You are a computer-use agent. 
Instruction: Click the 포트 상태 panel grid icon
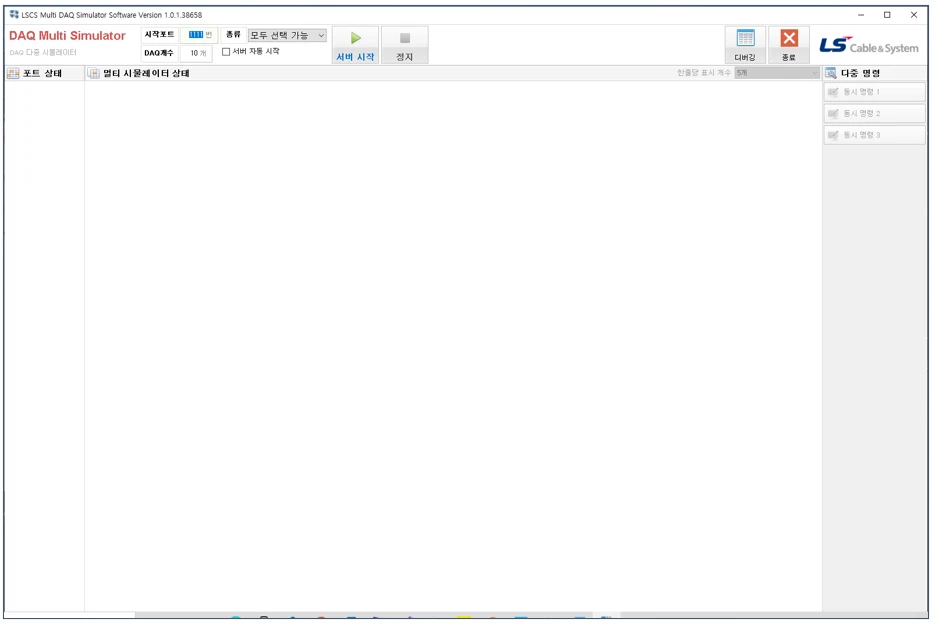13,73
